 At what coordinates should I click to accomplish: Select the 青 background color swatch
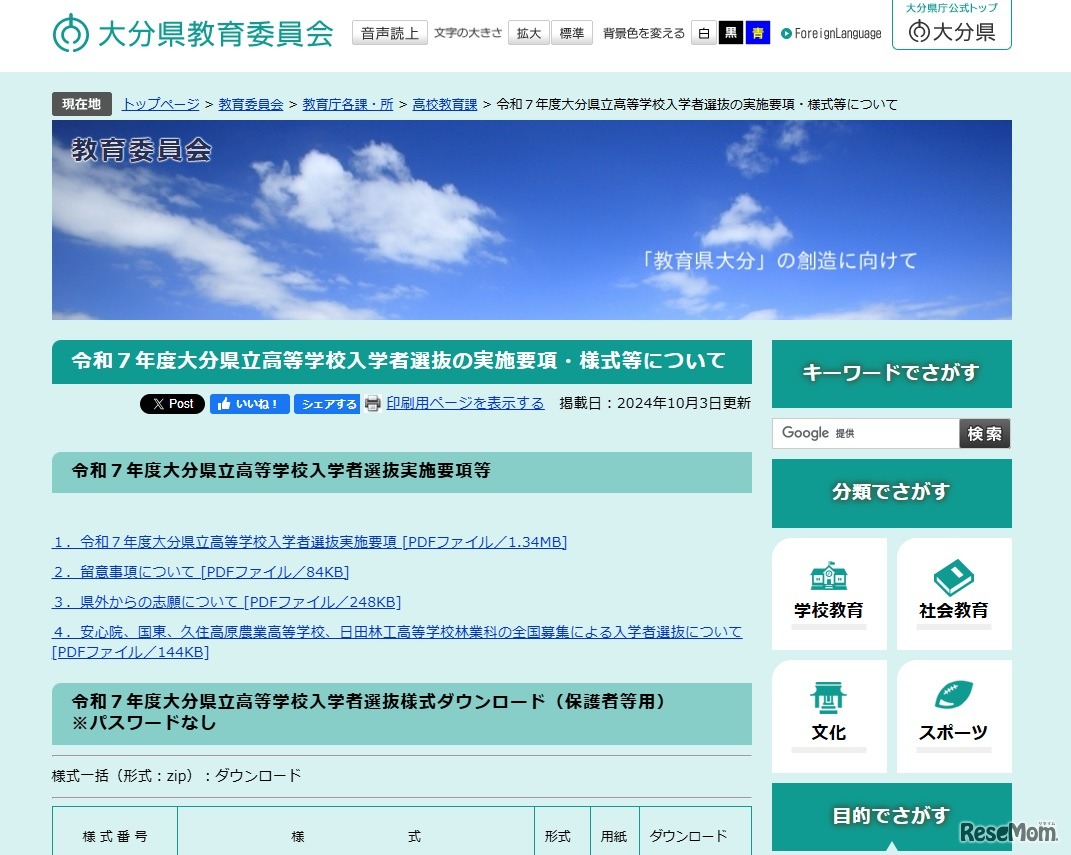click(758, 33)
